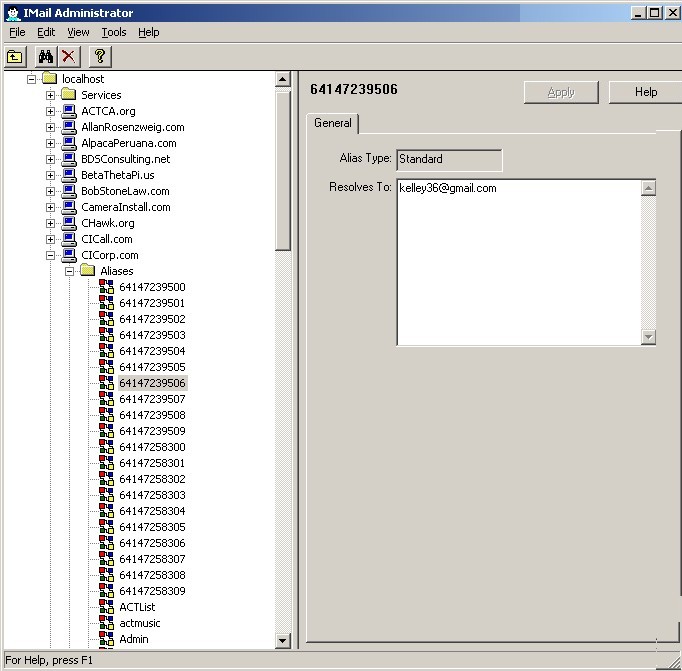682x671 pixels.
Task: Expand the AlpacaPeruana.com domain node
Action: tap(50, 144)
